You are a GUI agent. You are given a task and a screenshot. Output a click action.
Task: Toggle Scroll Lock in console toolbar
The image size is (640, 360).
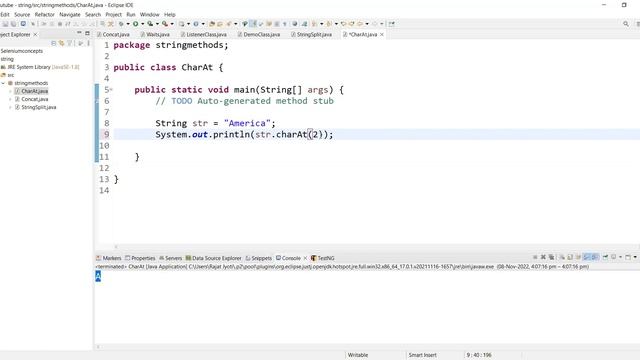570,257
